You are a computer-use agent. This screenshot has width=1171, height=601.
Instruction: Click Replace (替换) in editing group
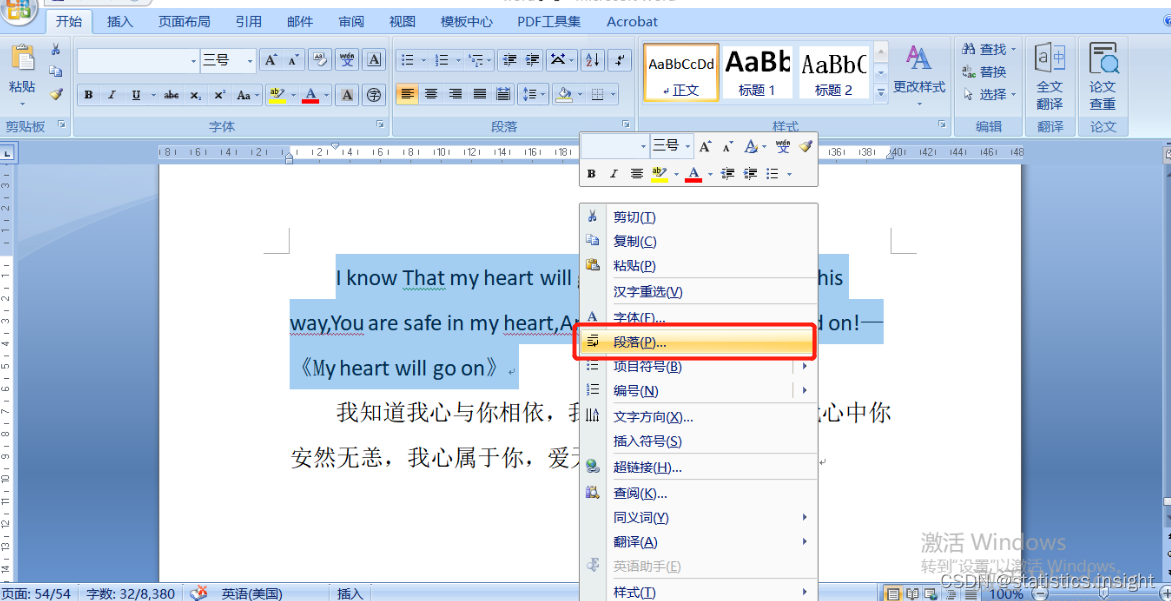[984, 72]
